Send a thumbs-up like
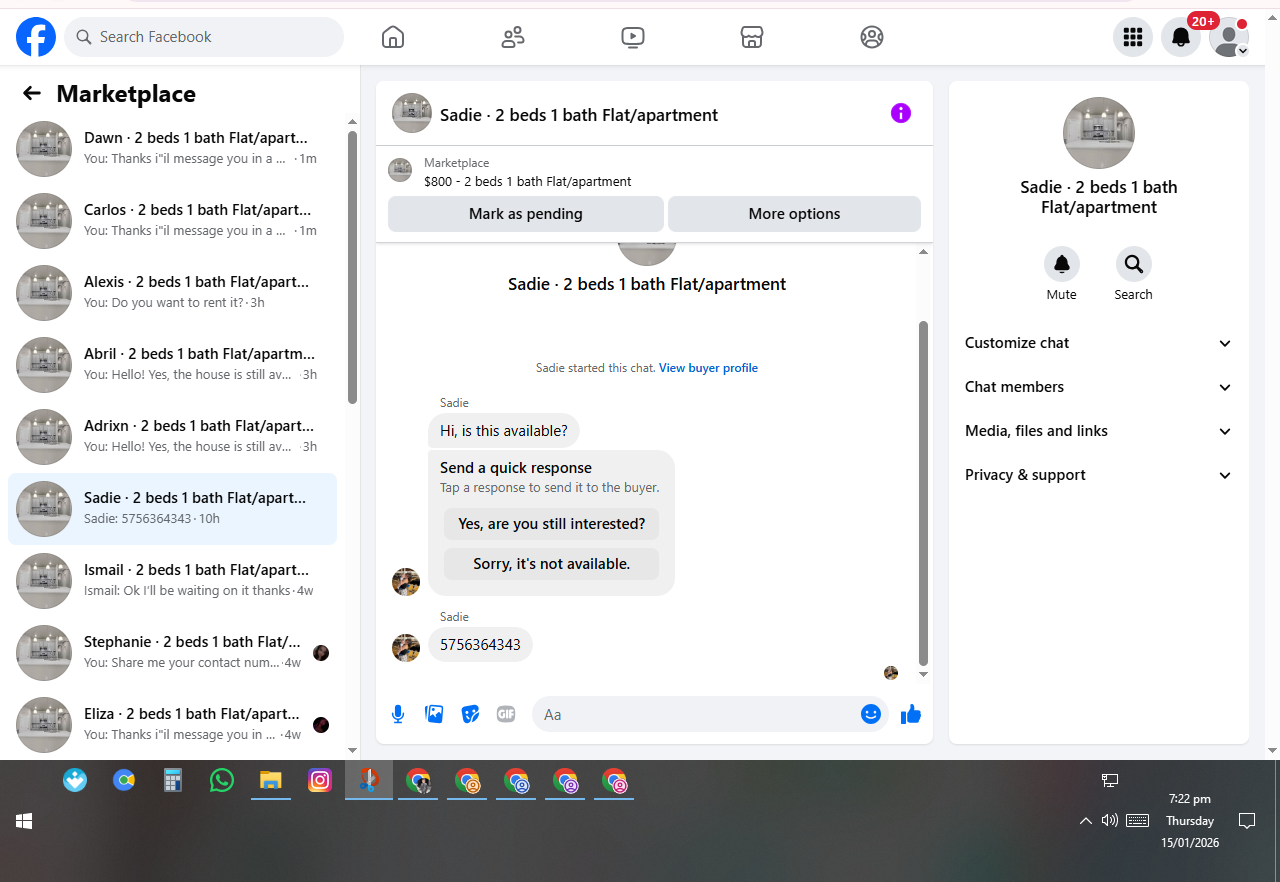 pos(910,714)
